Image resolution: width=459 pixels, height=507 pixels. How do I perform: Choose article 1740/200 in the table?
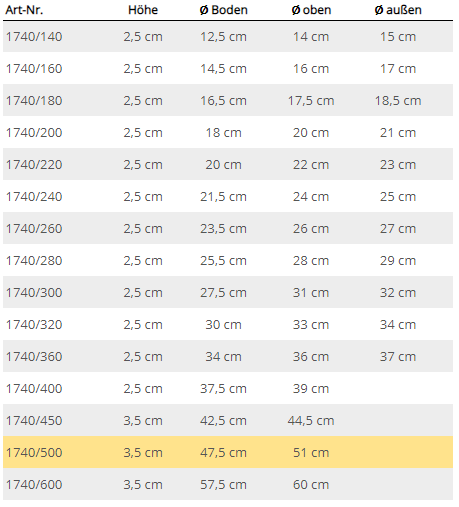(x=34, y=133)
